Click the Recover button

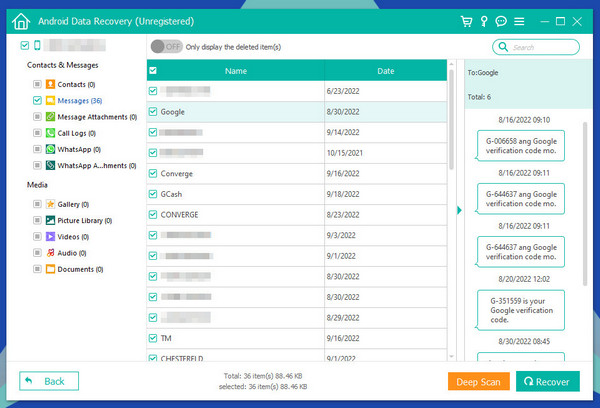548,381
